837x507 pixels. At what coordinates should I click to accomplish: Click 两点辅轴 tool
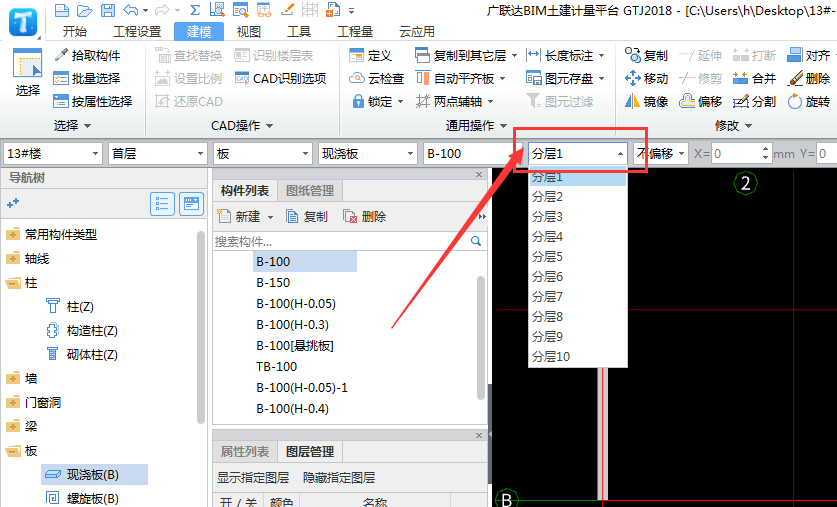pos(455,101)
